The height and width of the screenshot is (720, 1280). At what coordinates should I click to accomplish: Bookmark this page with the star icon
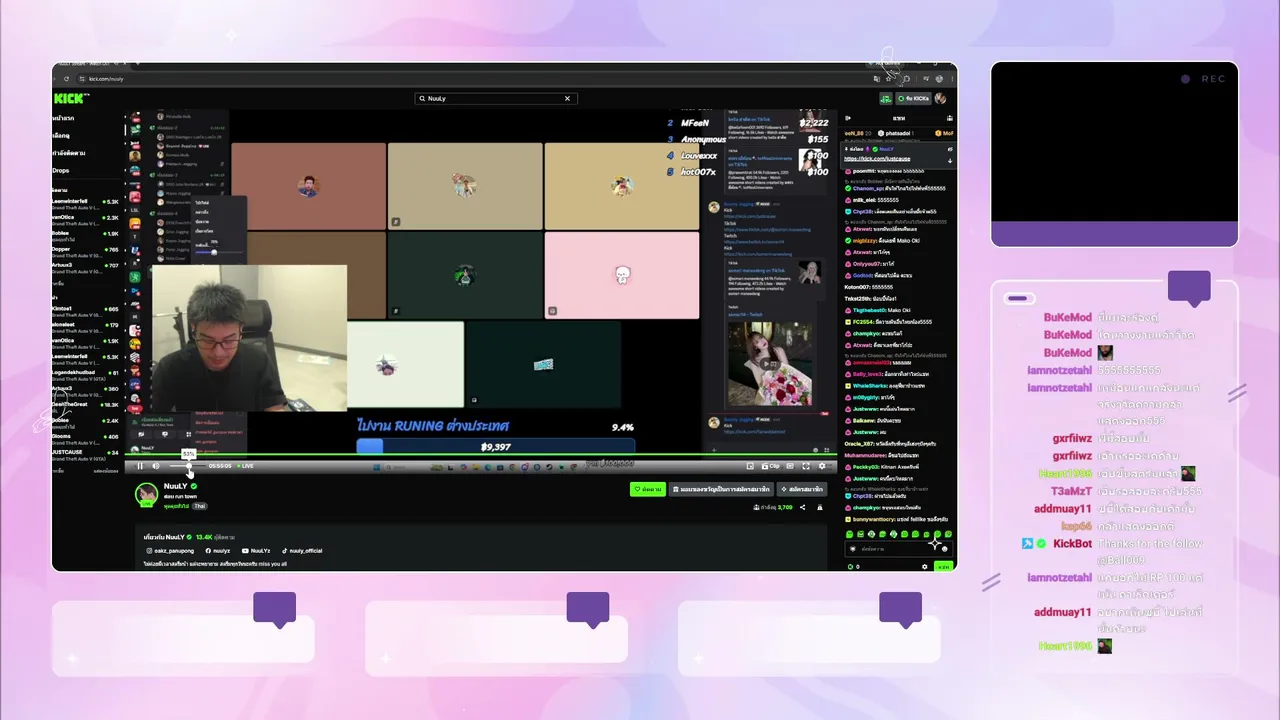tap(888, 79)
